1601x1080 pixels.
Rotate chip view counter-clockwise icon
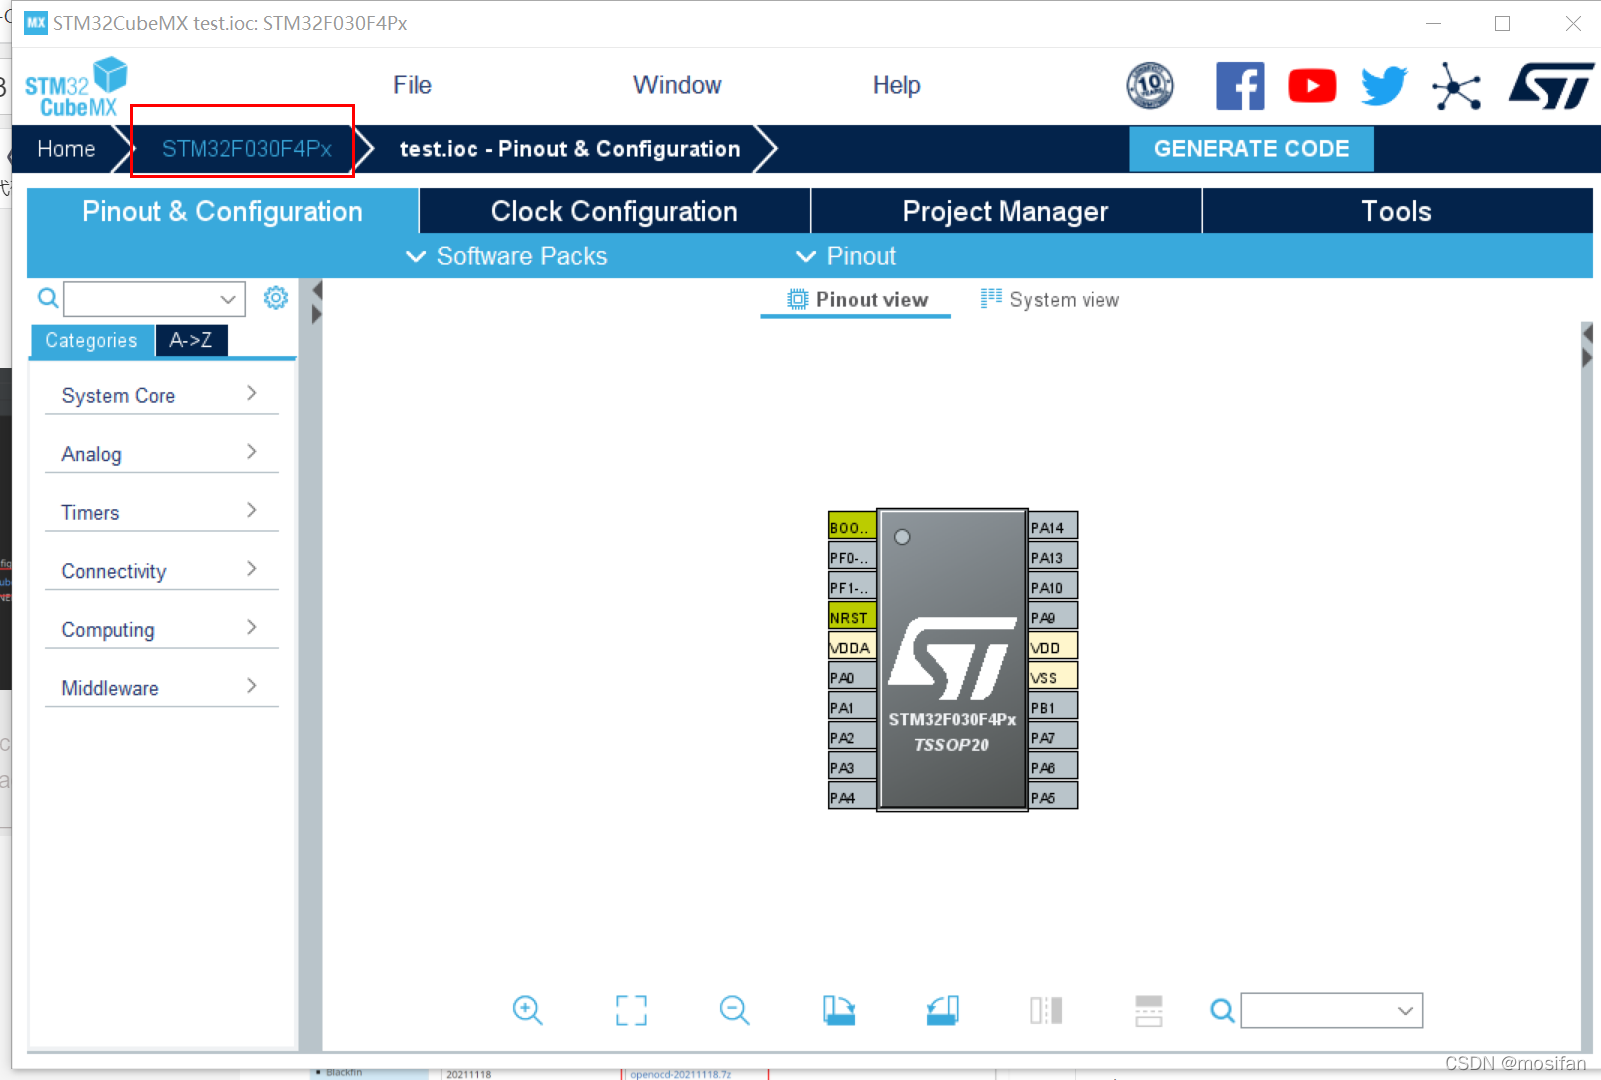(942, 1010)
